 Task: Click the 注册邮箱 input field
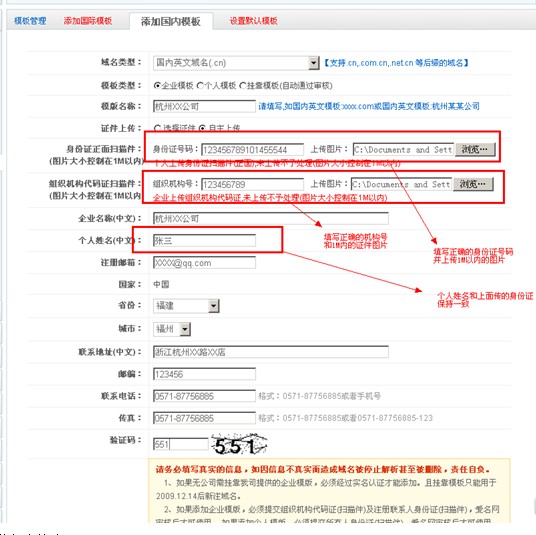pyautogui.click(x=204, y=263)
